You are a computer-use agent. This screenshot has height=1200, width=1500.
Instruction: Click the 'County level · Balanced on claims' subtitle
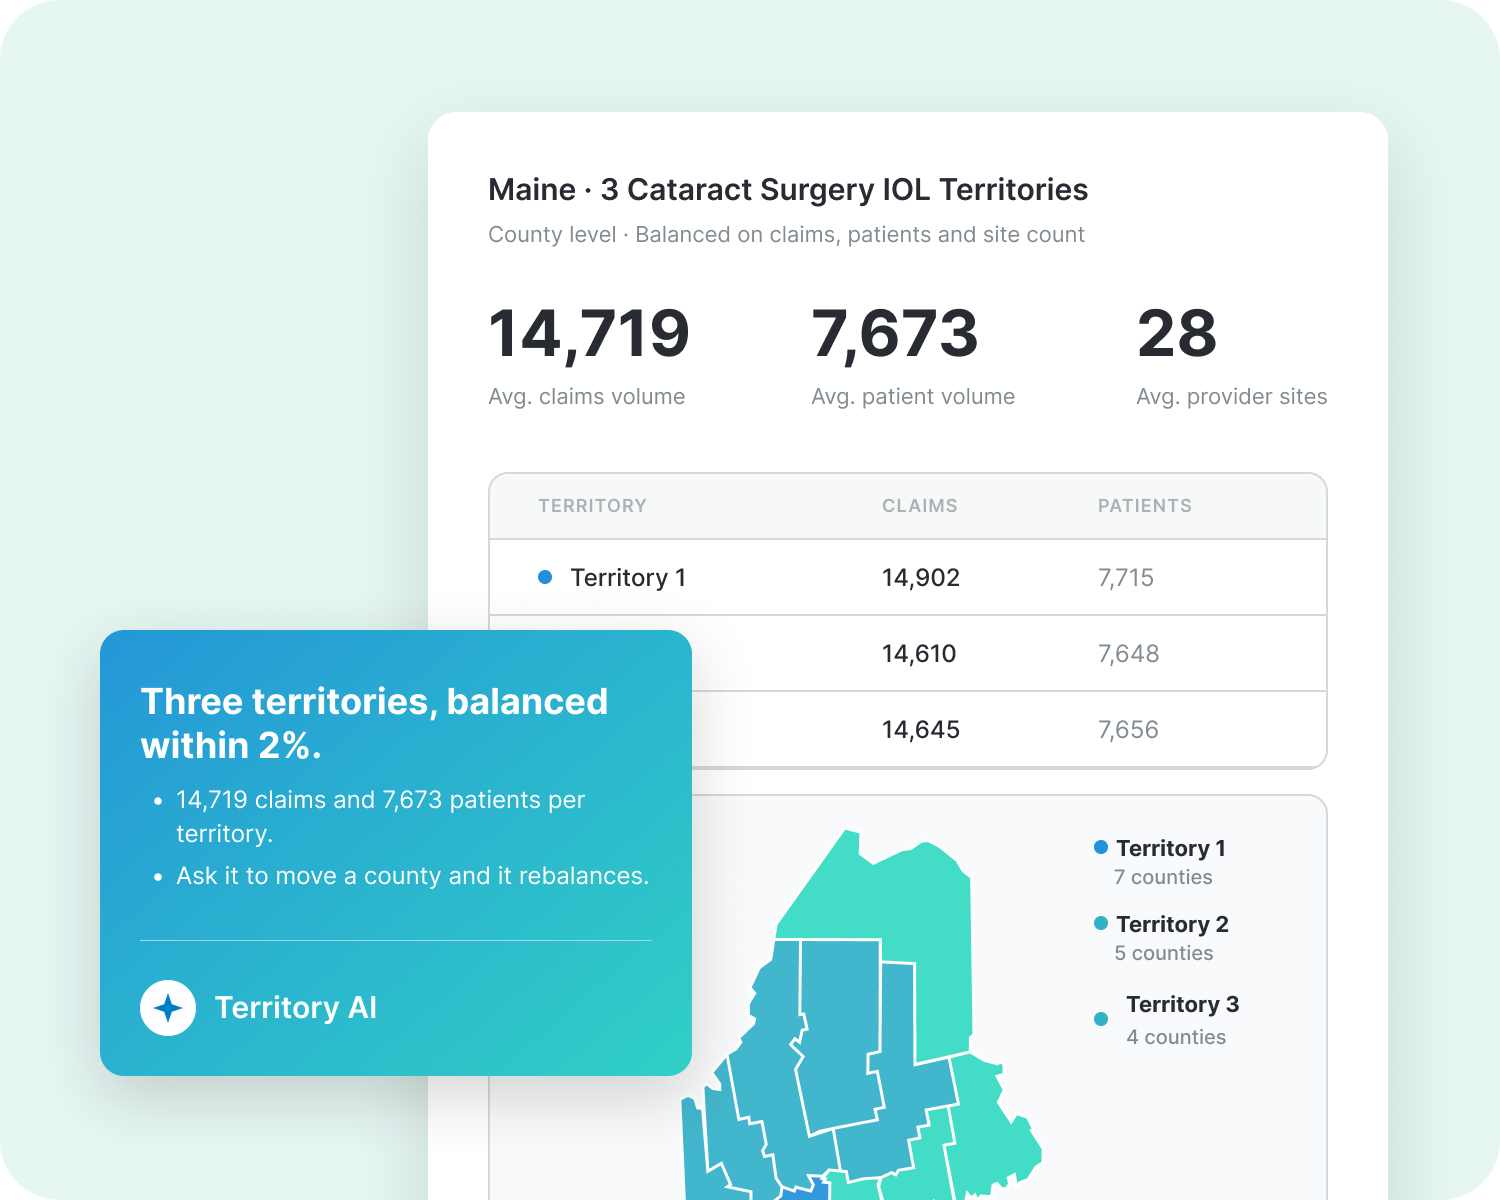pos(786,235)
